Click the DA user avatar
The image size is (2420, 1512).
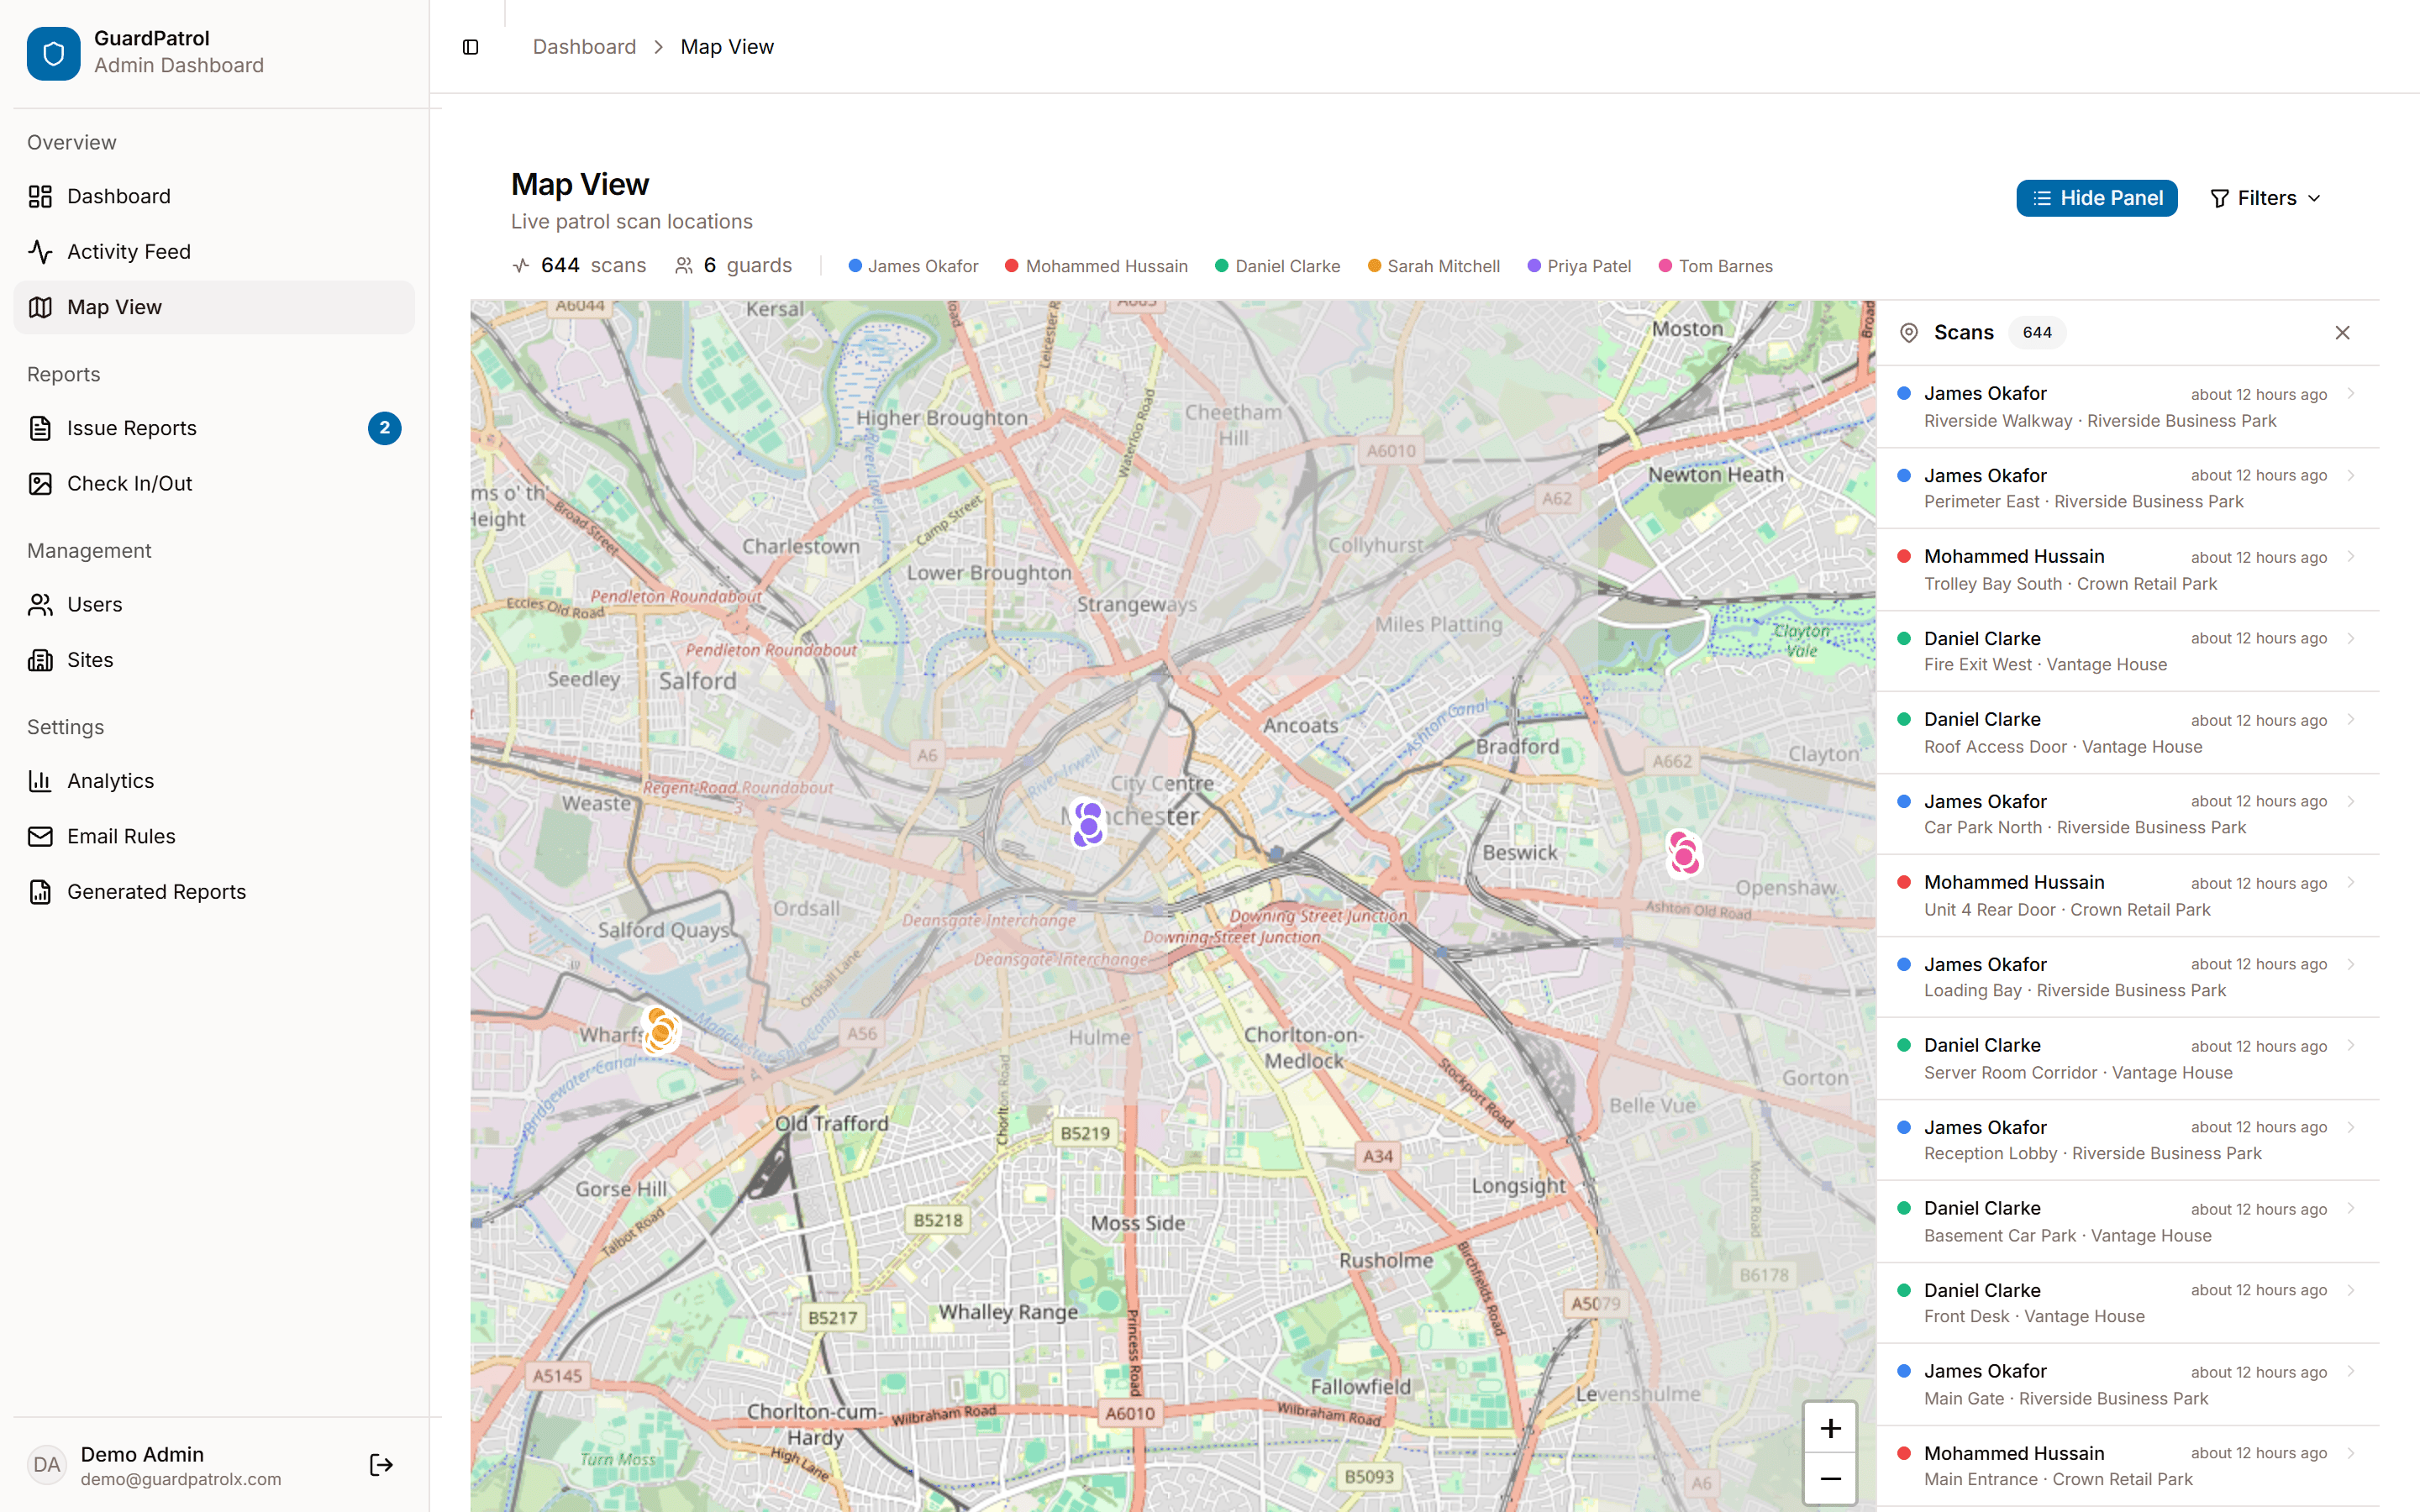(x=46, y=1465)
